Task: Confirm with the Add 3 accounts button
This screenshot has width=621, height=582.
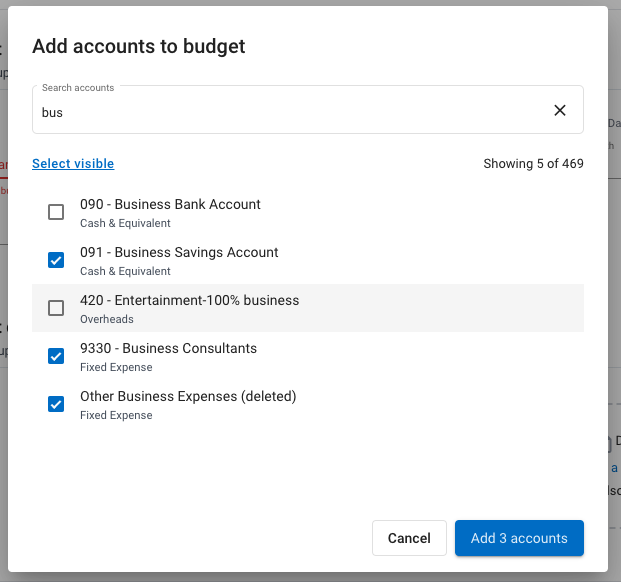Action: [x=519, y=538]
